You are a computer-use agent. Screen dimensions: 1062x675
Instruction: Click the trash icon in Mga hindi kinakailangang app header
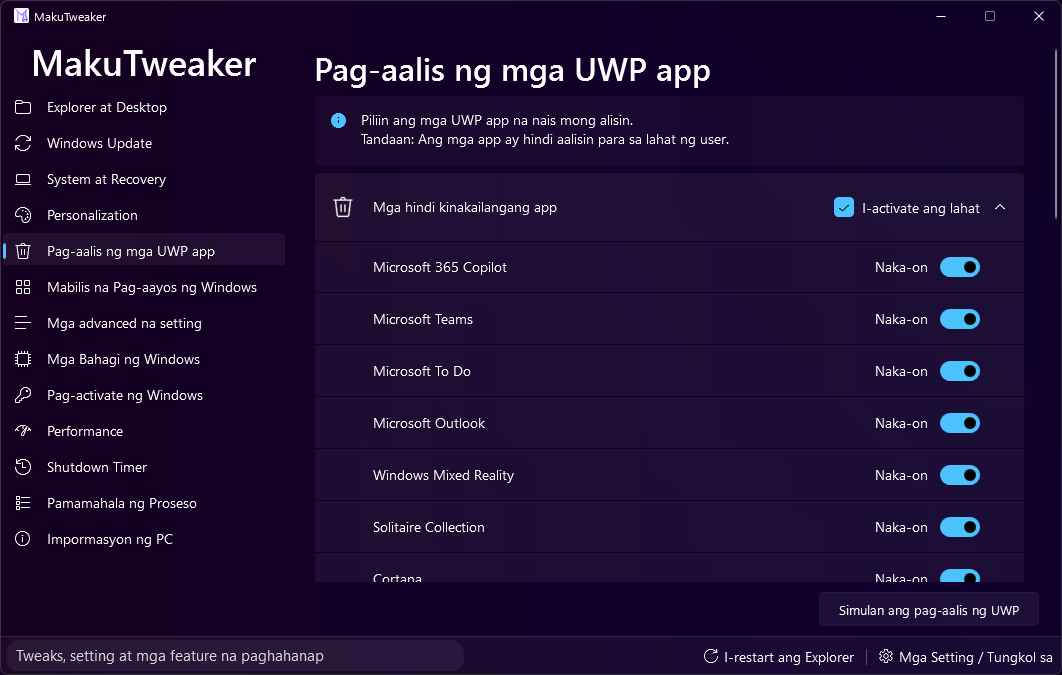[x=343, y=207]
